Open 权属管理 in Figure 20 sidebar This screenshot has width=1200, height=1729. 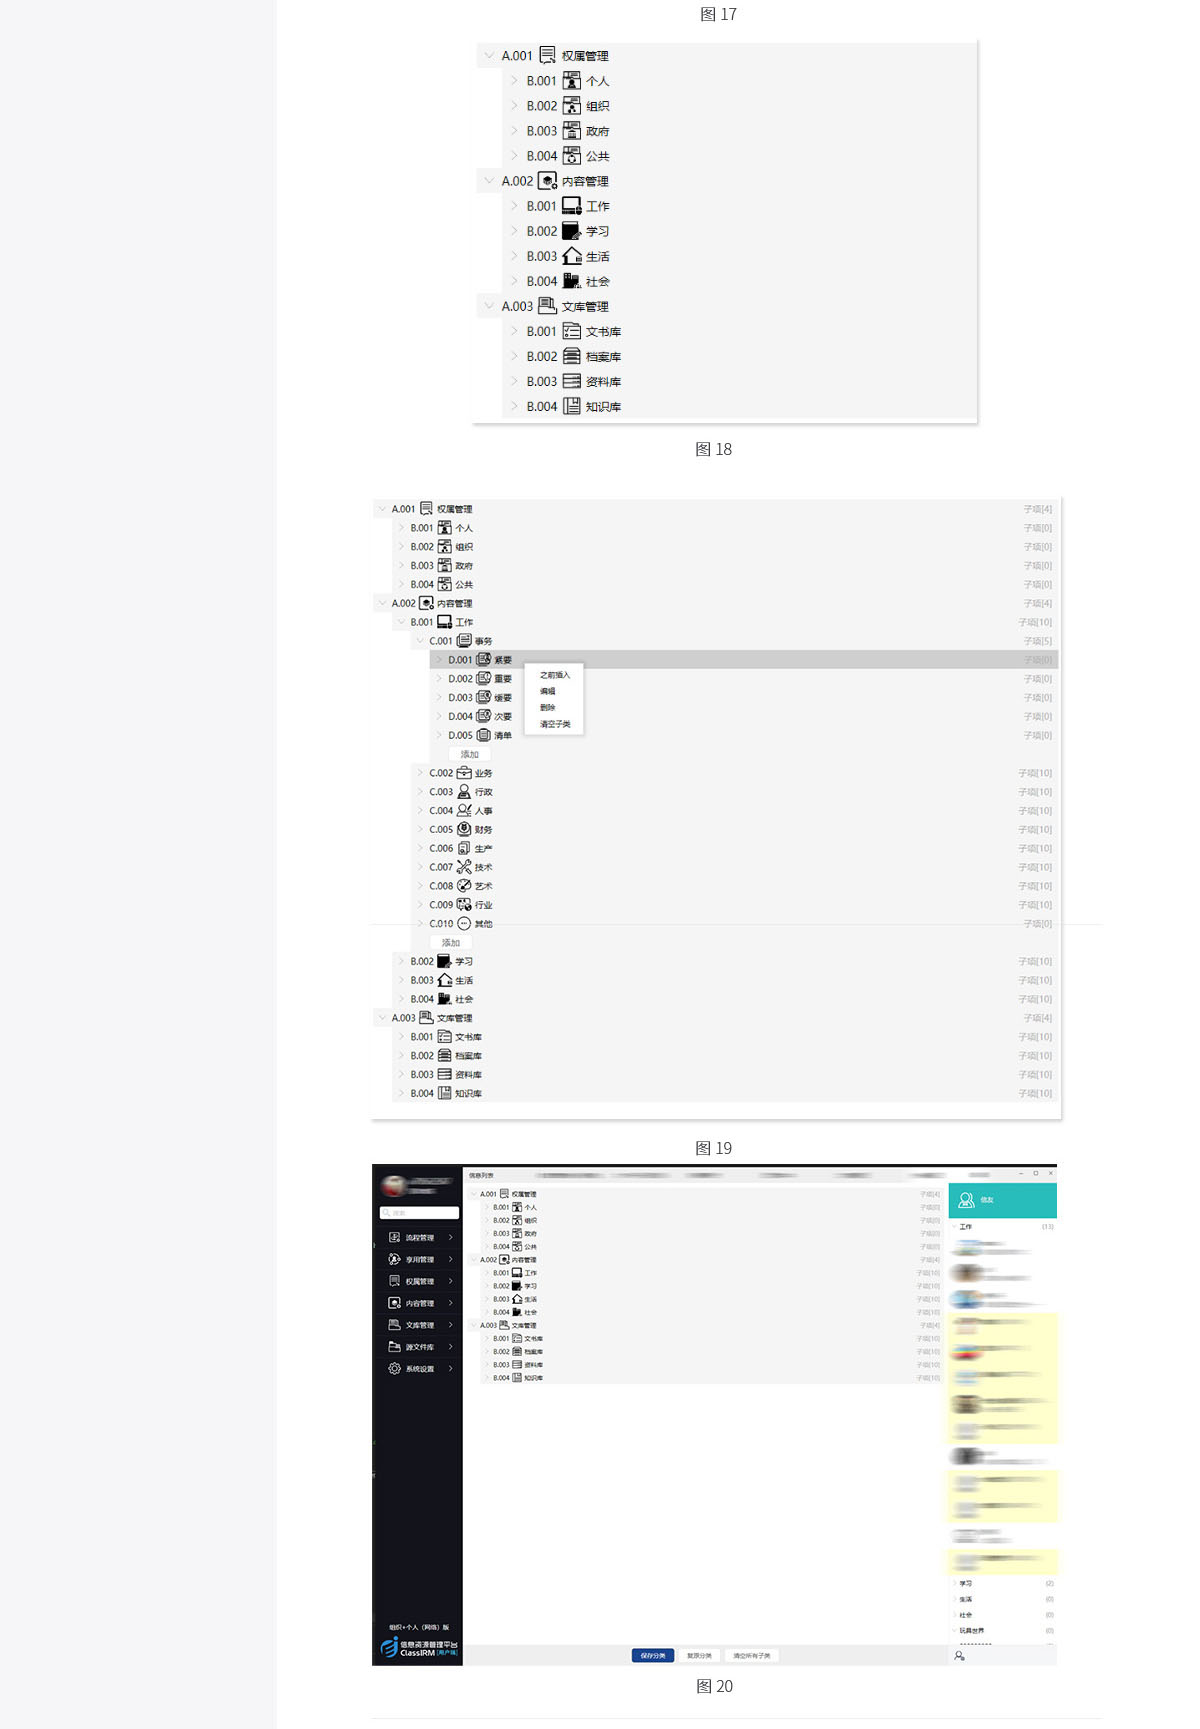[x=420, y=1281]
